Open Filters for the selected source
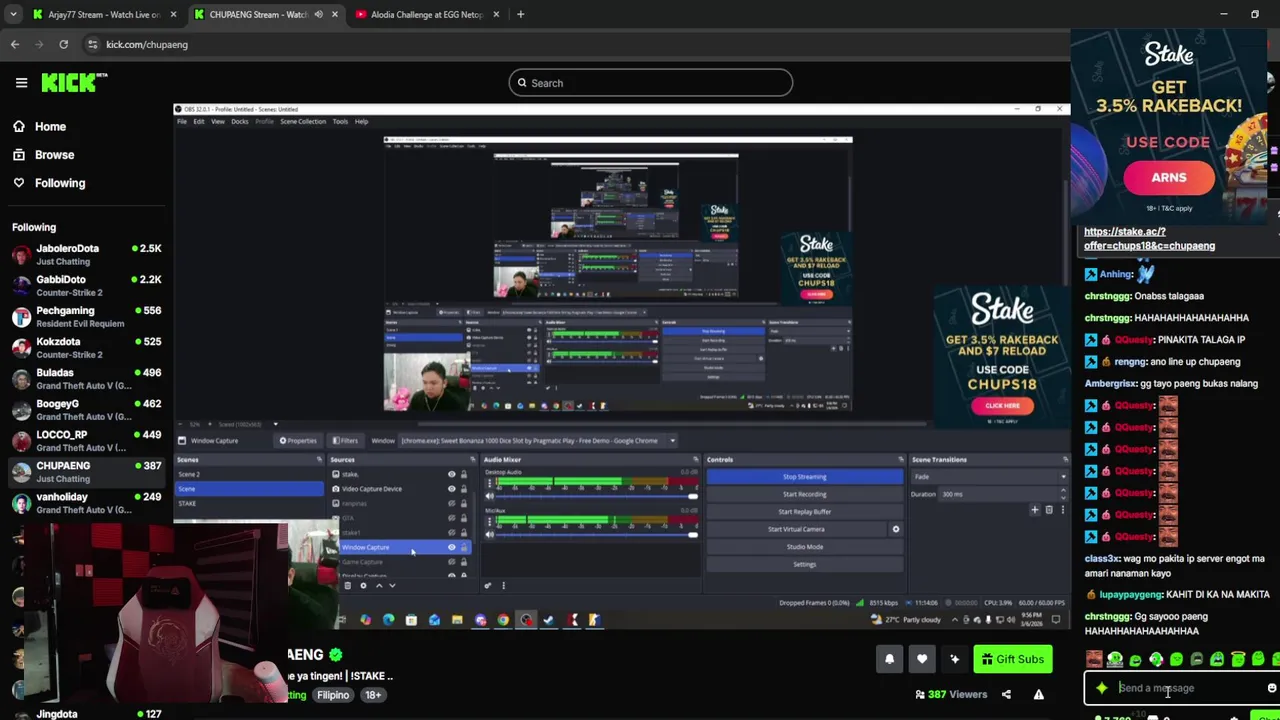The width and height of the screenshot is (1280, 720). coord(345,440)
